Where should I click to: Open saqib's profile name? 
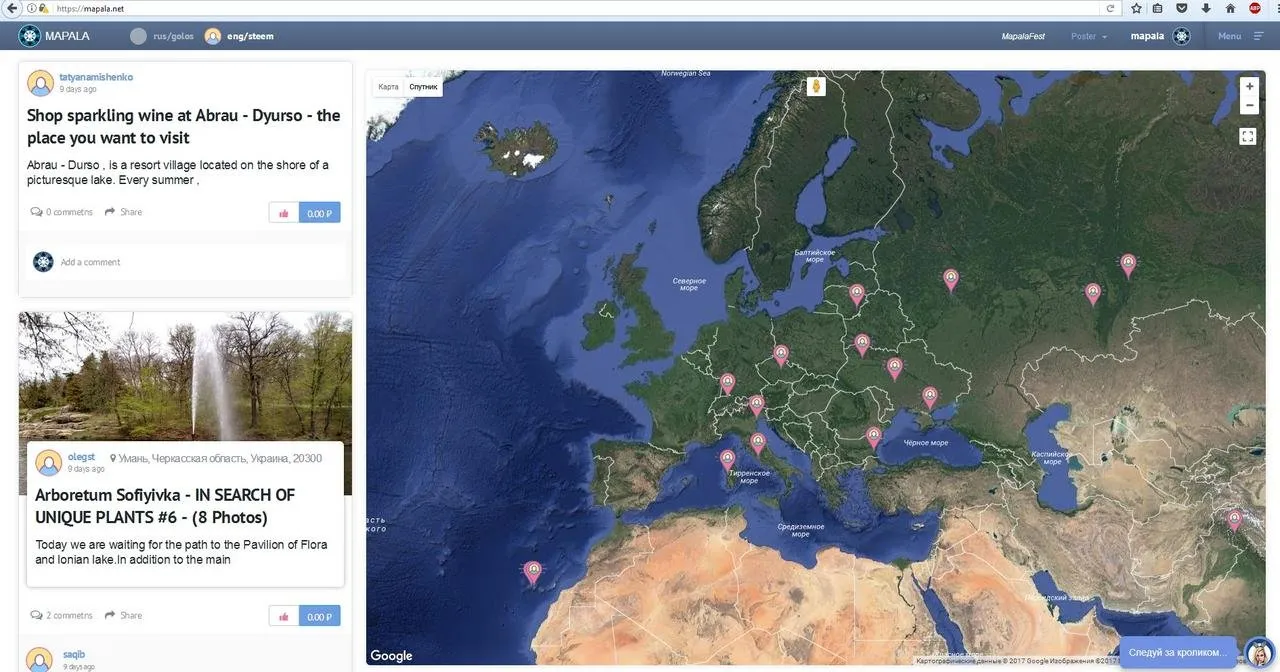click(x=74, y=654)
